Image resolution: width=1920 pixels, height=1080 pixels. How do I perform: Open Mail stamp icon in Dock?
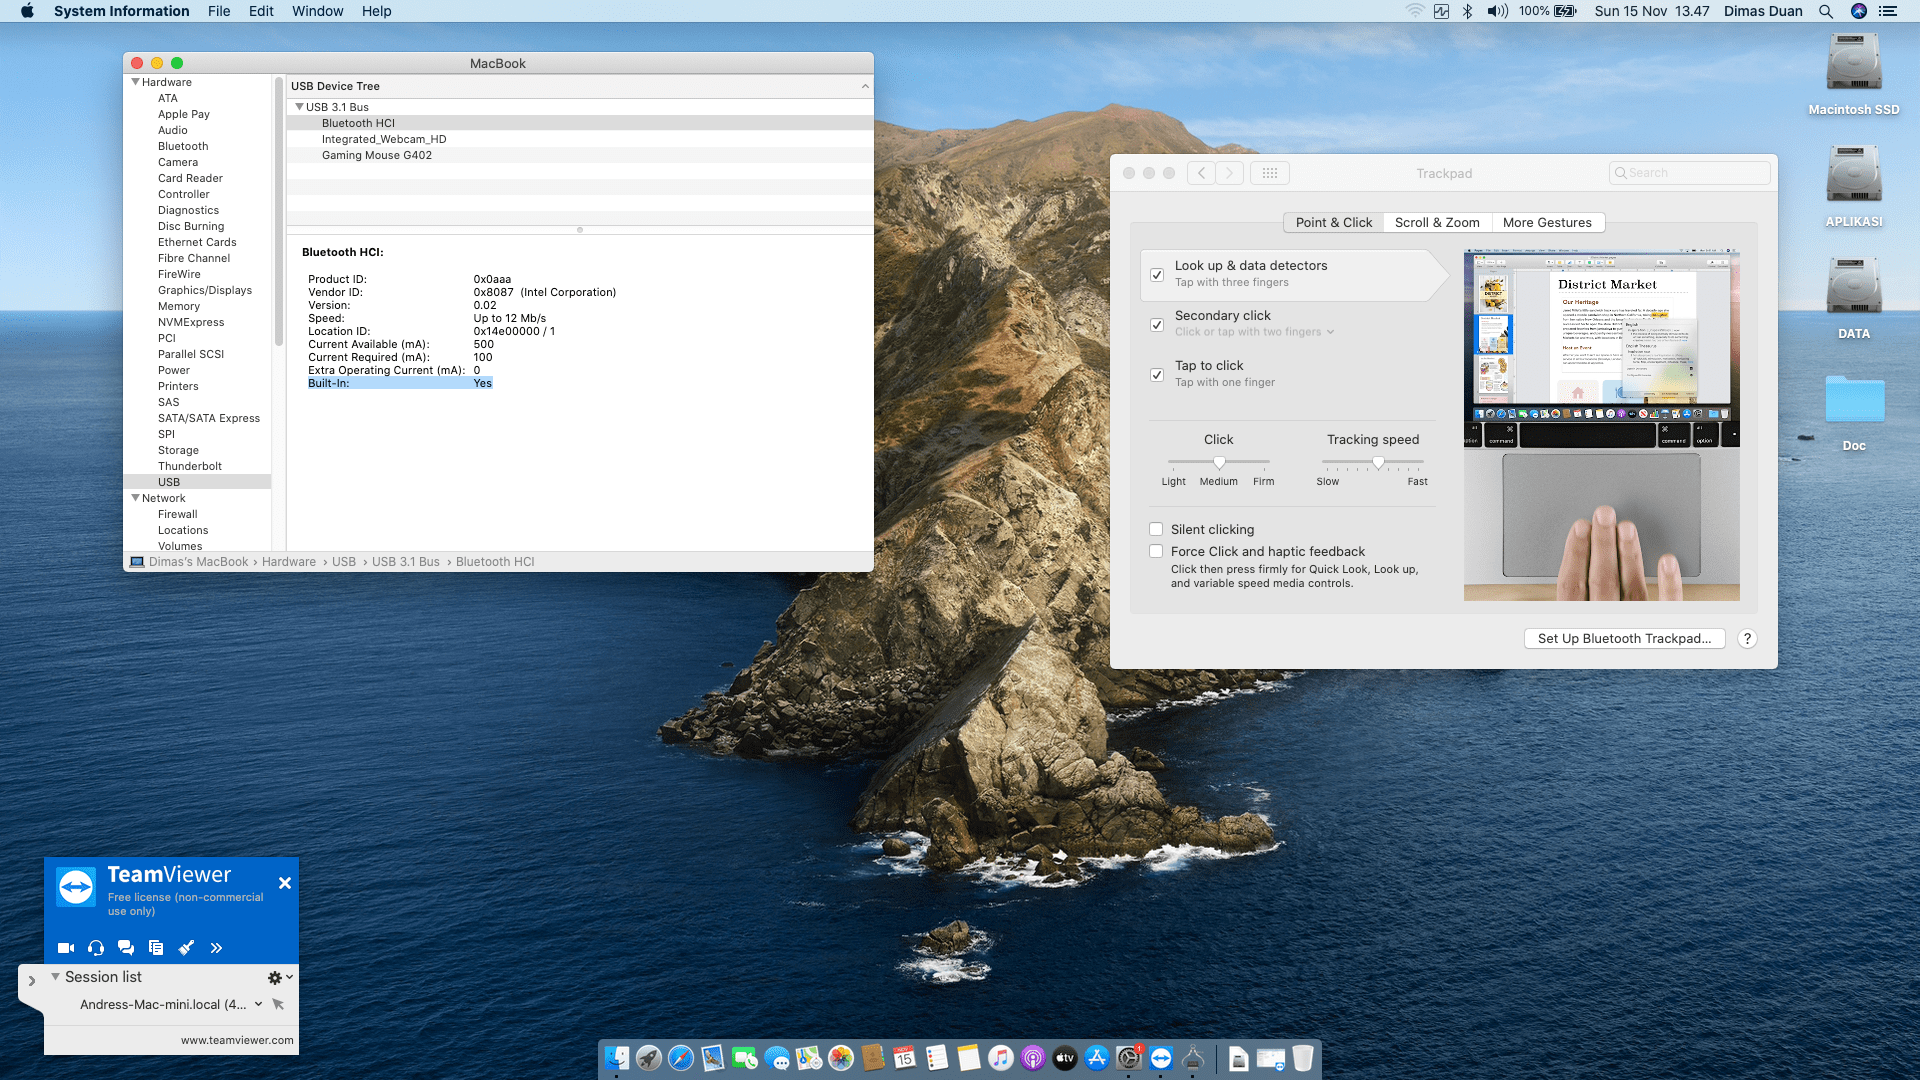(713, 1058)
